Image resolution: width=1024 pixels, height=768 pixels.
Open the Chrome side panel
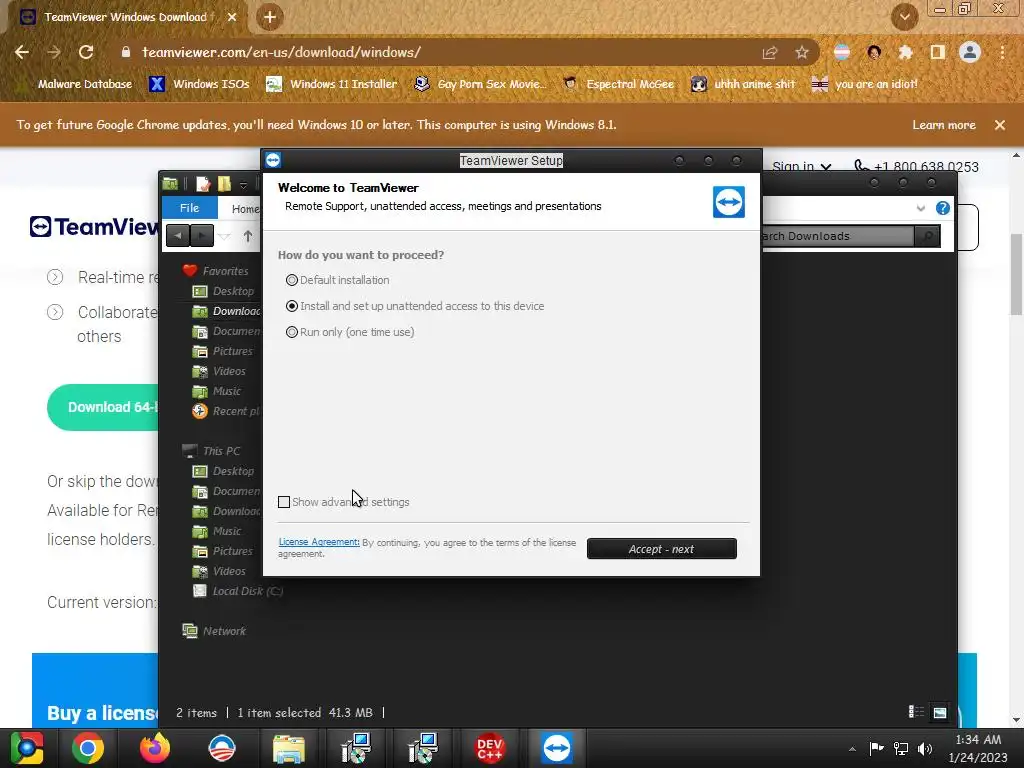[x=937, y=52]
